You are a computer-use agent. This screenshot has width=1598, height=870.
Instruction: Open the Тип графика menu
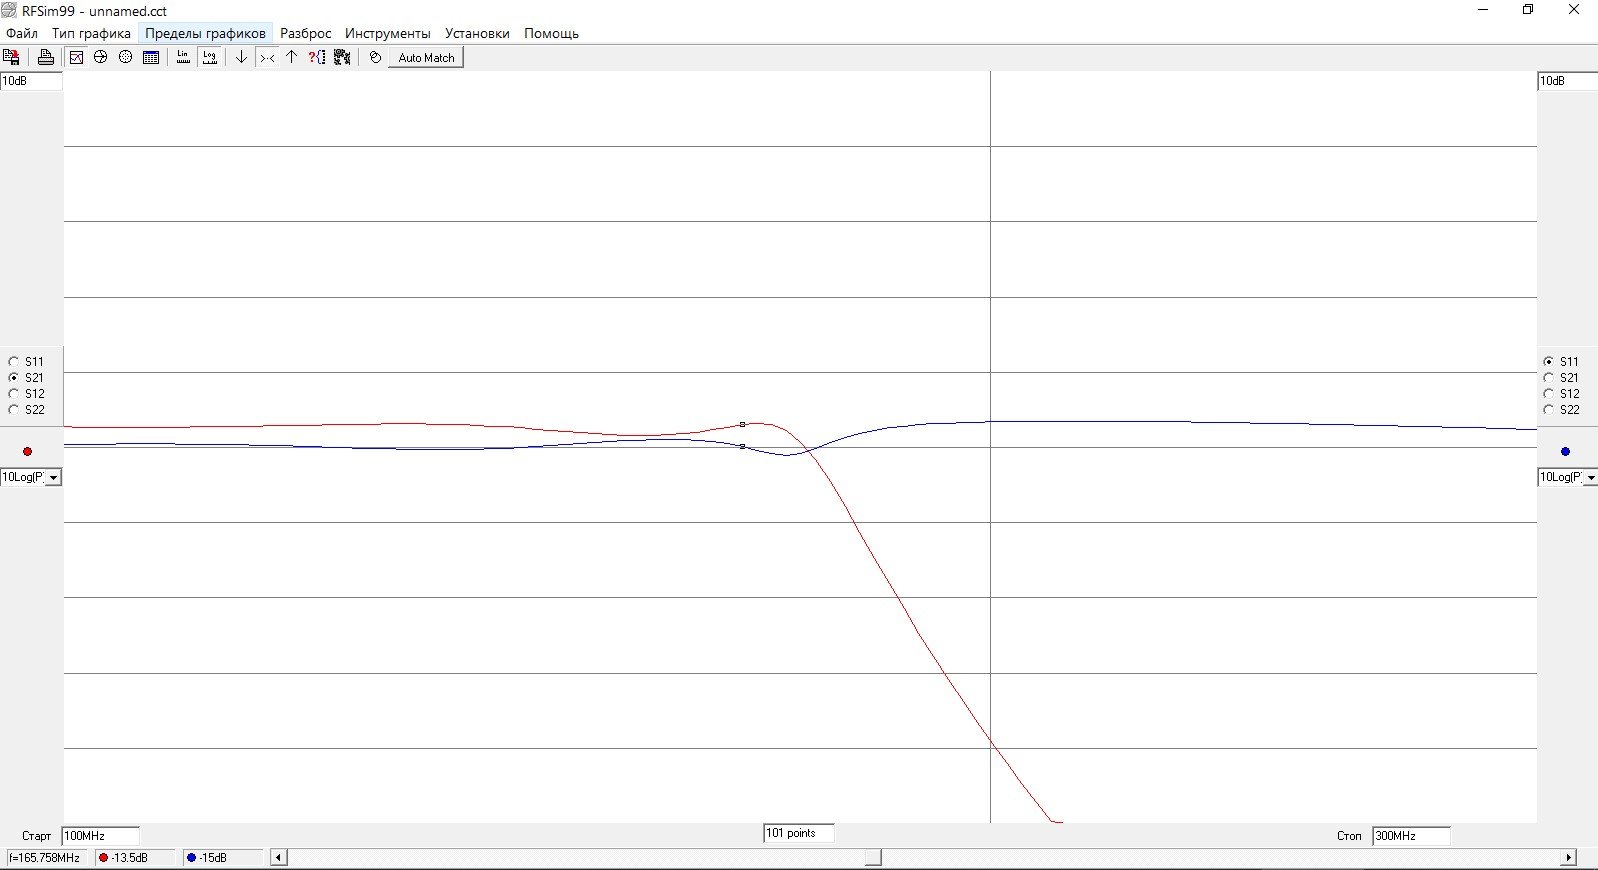coord(91,33)
